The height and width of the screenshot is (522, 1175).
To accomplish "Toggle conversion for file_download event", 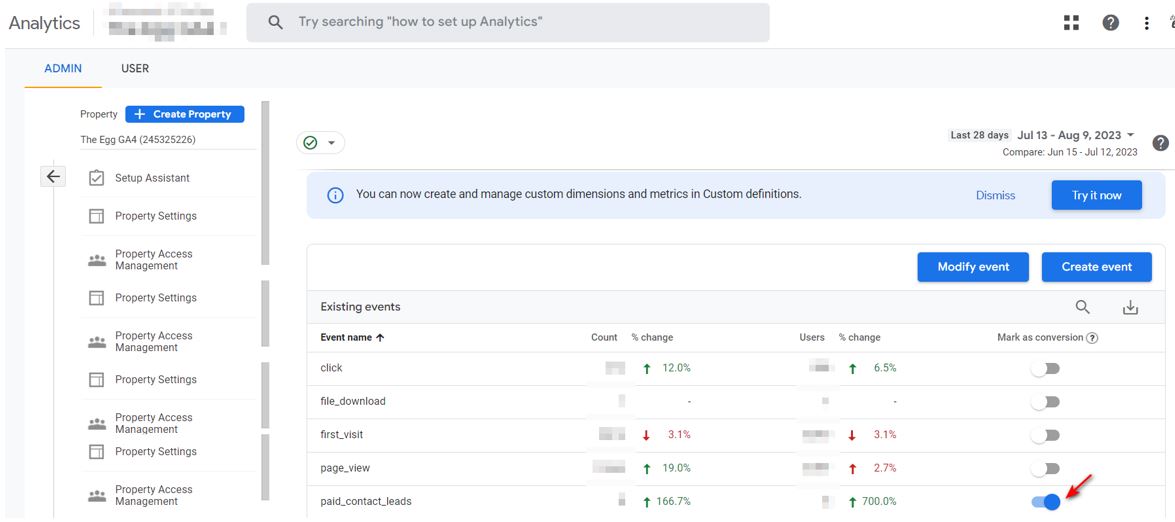I will [1045, 402].
